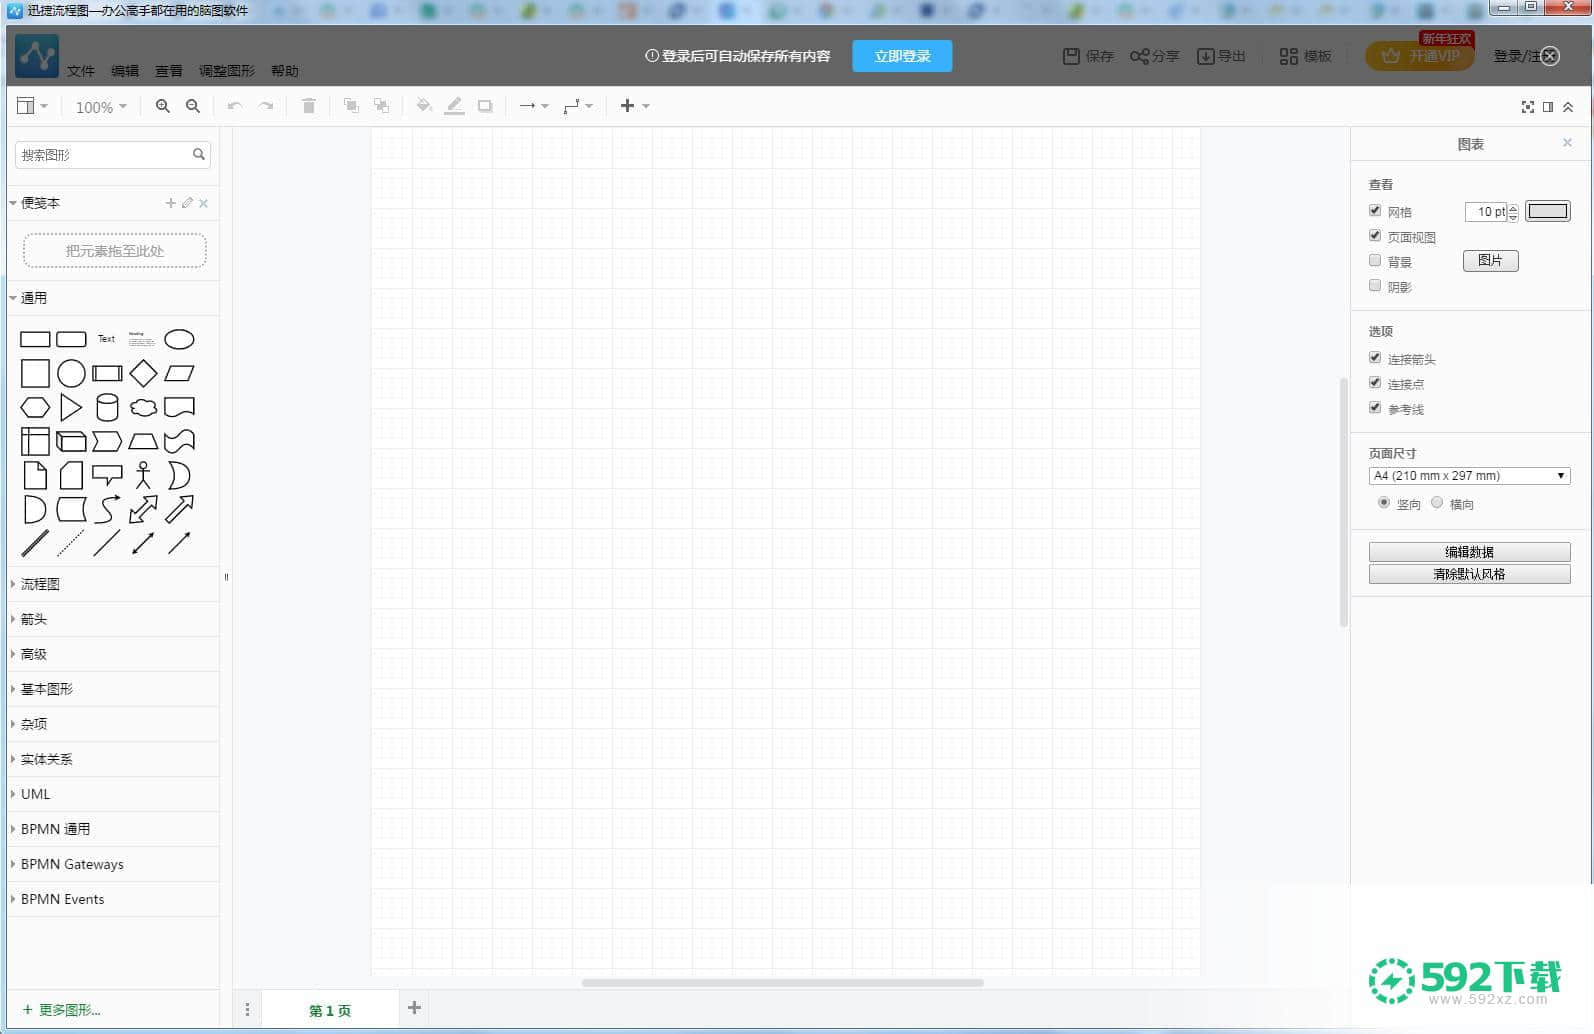This screenshot has width=1594, height=1034.
Task: Enable the 阴影 checkbox
Action: [1375, 285]
